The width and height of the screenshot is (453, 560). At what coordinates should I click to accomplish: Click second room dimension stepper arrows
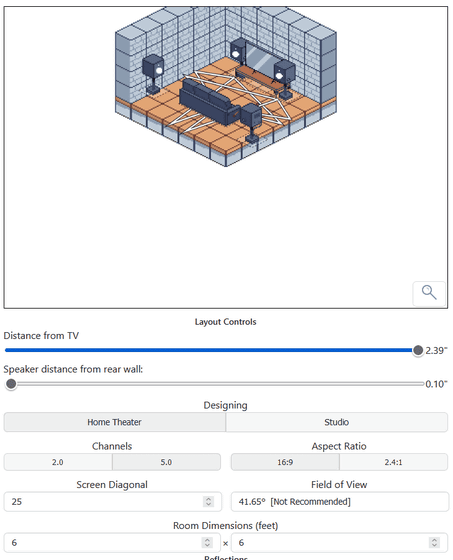click(434, 542)
